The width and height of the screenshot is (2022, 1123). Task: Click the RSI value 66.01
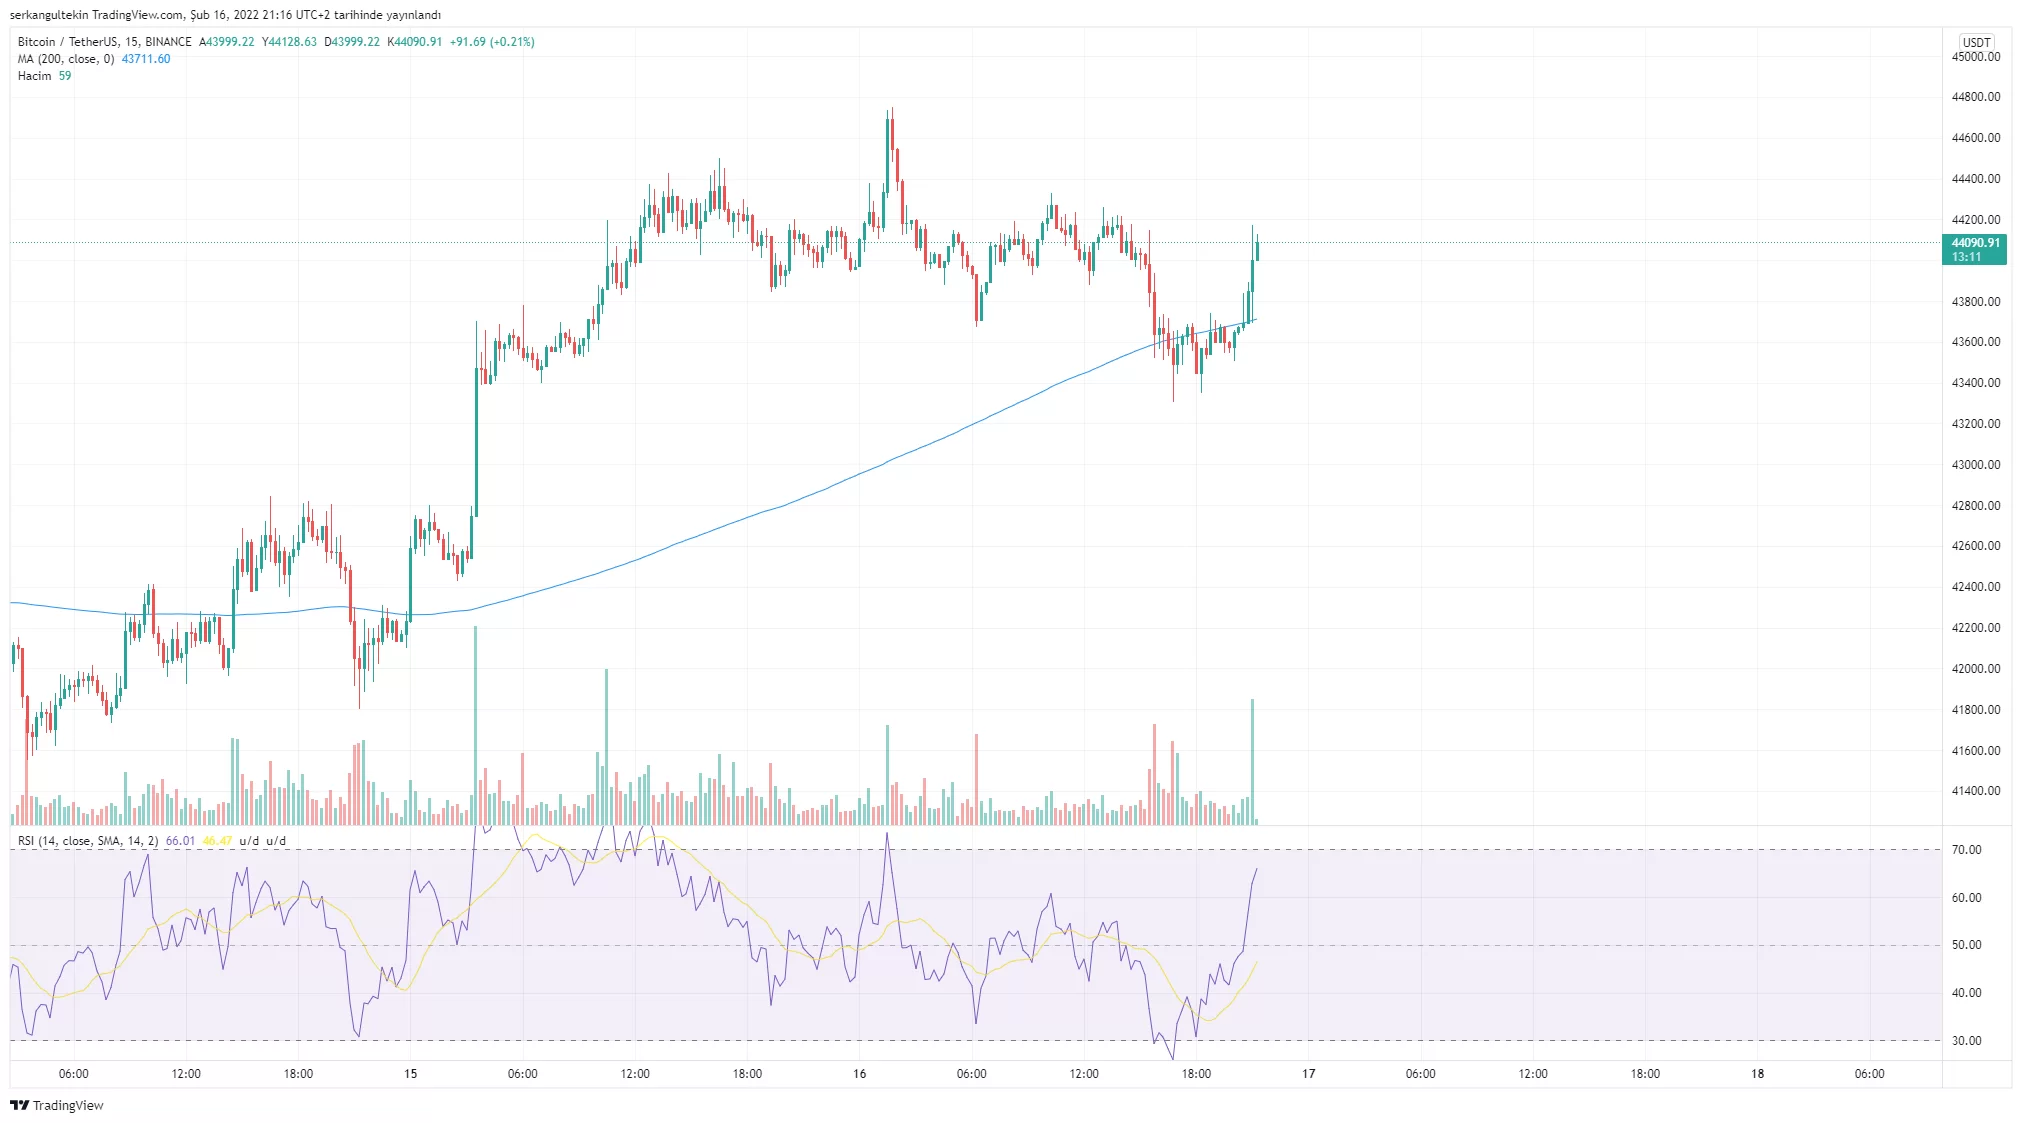180,841
